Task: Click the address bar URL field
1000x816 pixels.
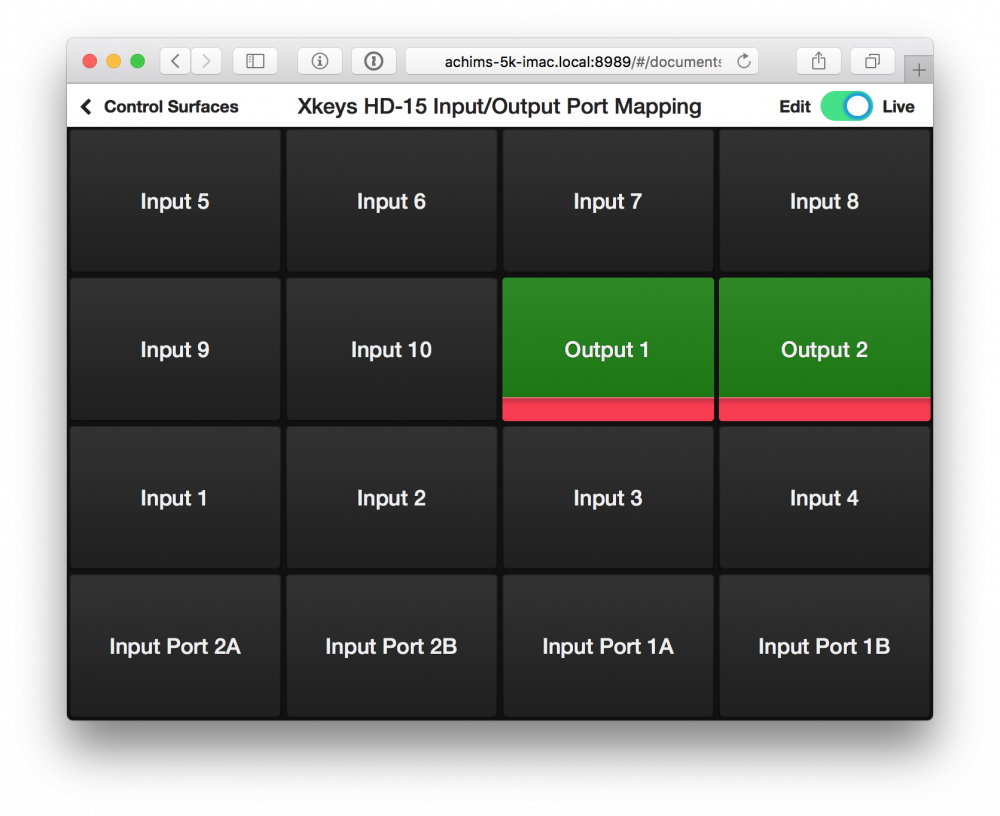Action: [582, 61]
